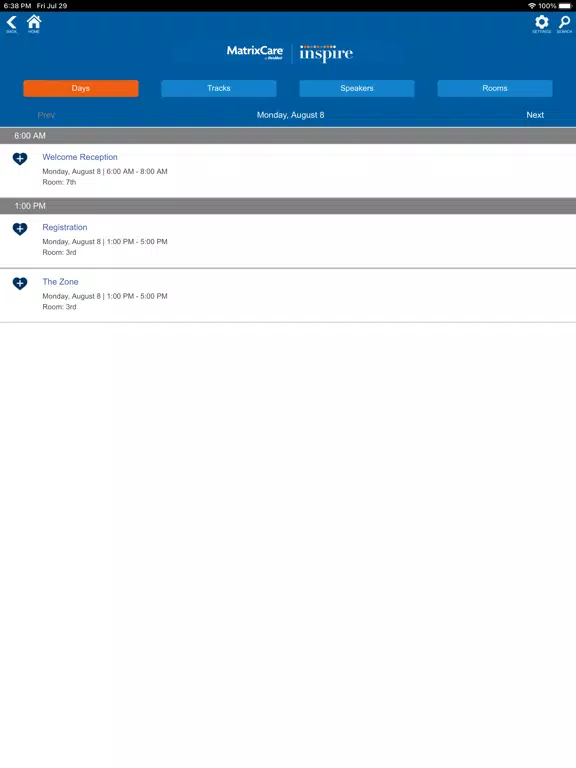
Task: Click The Zone's time 1:00 PM - 5:00 PM
Action: [x=137, y=296]
